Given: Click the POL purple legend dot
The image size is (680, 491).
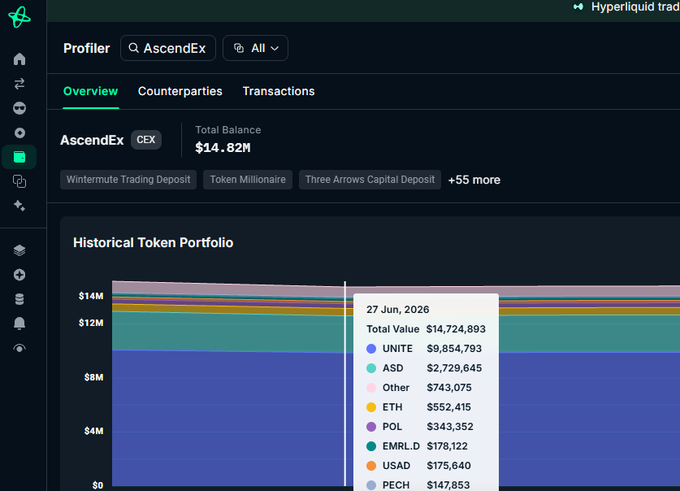Looking at the screenshot, I should (x=371, y=427).
